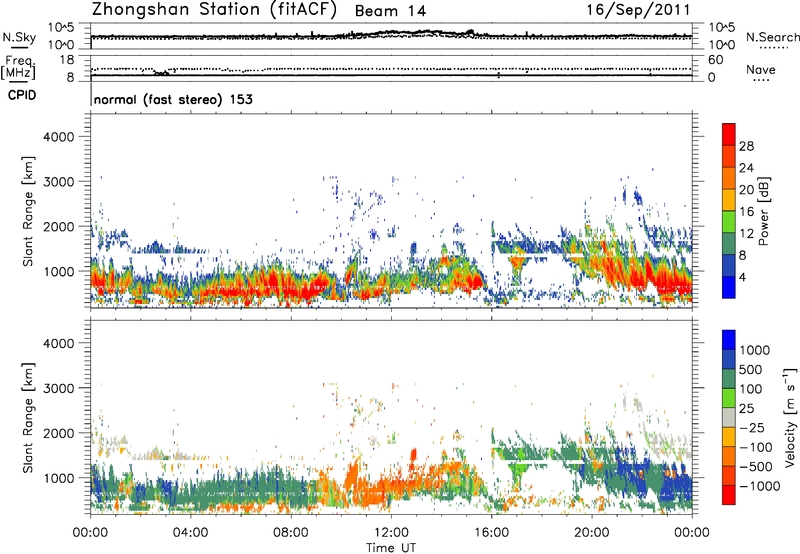This screenshot has height=554, width=800.
Task: Click the "-100" label on Velocity color bar
Action: click(756, 447)
